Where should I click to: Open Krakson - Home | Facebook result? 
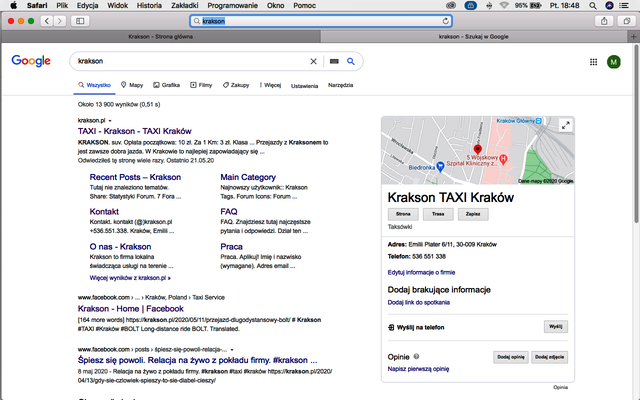pos(131,309)
